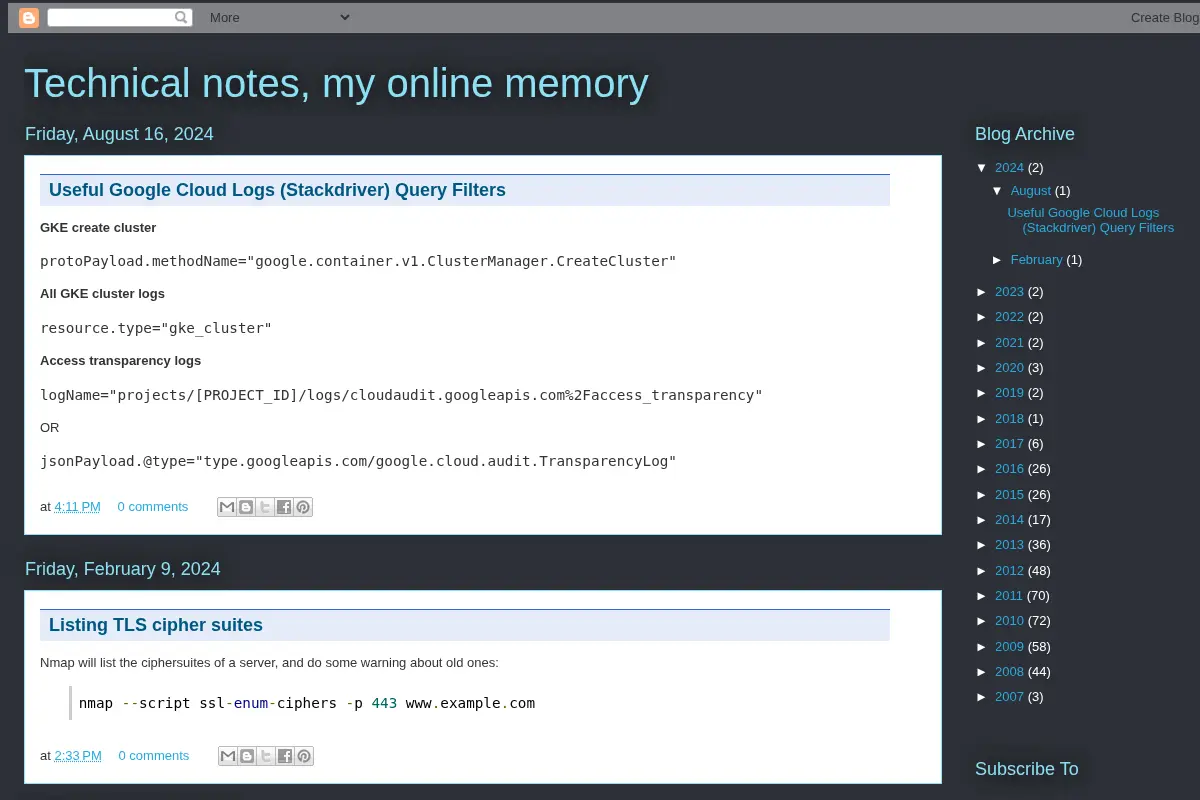Expand the 2016 archive arrow
Screen dimensions: 1200x800
(982, 469)
